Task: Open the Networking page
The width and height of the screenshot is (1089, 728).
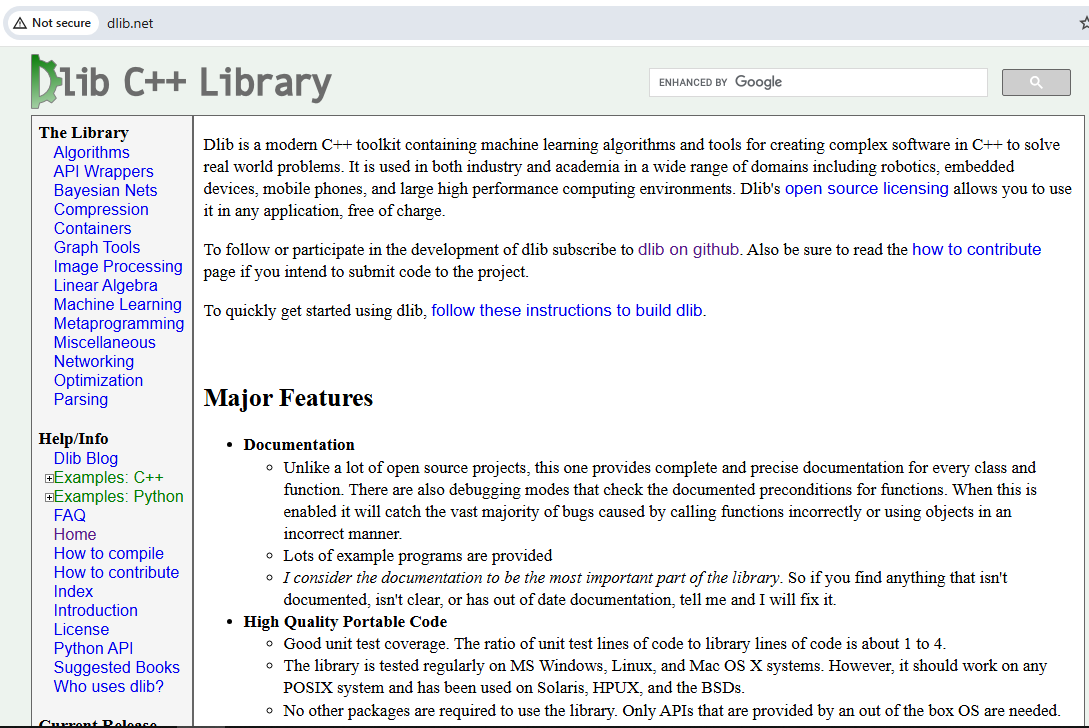Action: pyautogui.click(x=94, y=361)
